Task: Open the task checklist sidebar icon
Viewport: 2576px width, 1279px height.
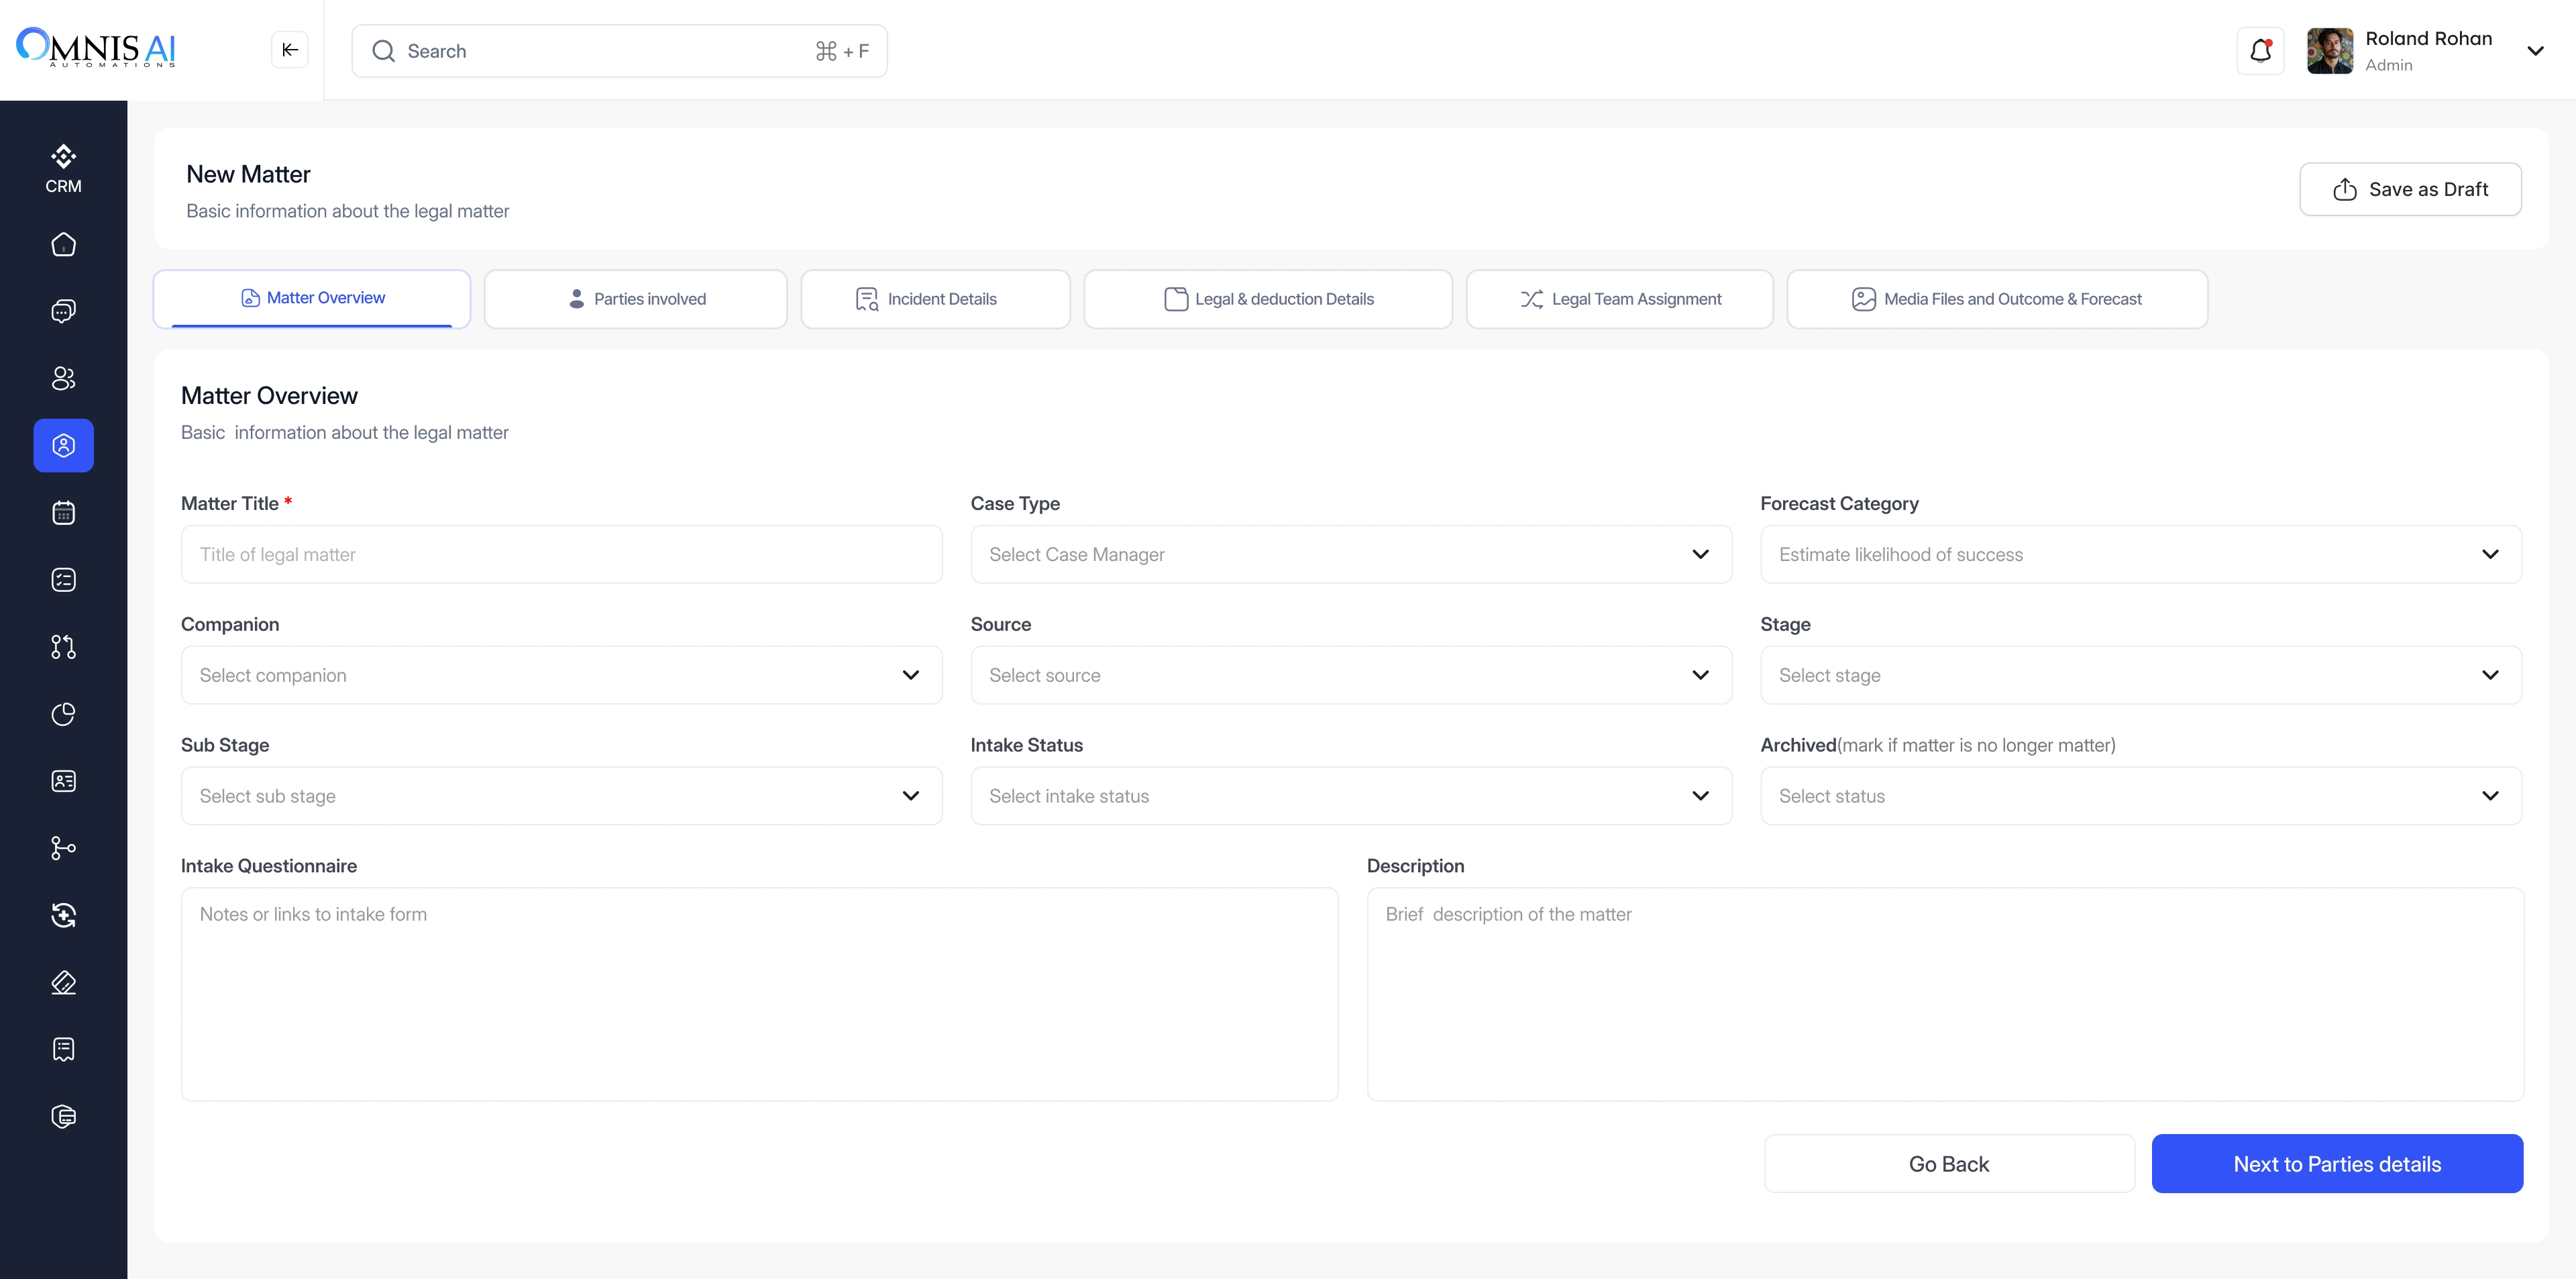Action: click(x=63, y=579)
